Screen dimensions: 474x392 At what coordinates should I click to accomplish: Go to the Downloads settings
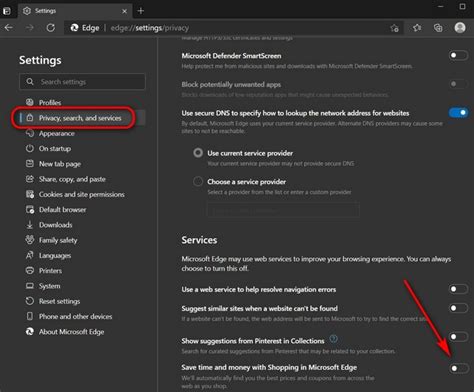[56, 225]
